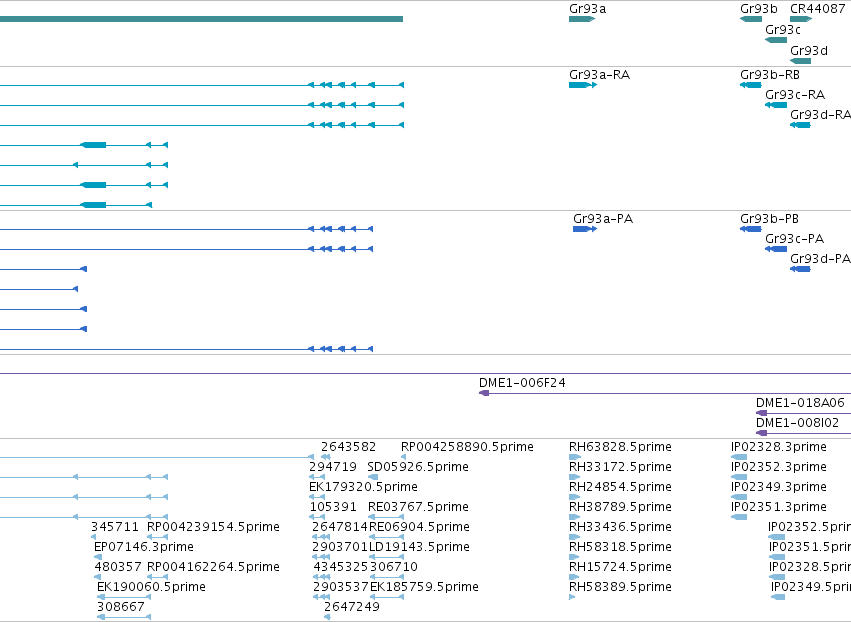
Task: Select EST RH58389.5prime
Action: pyautogui.click(x=572, y=598)
